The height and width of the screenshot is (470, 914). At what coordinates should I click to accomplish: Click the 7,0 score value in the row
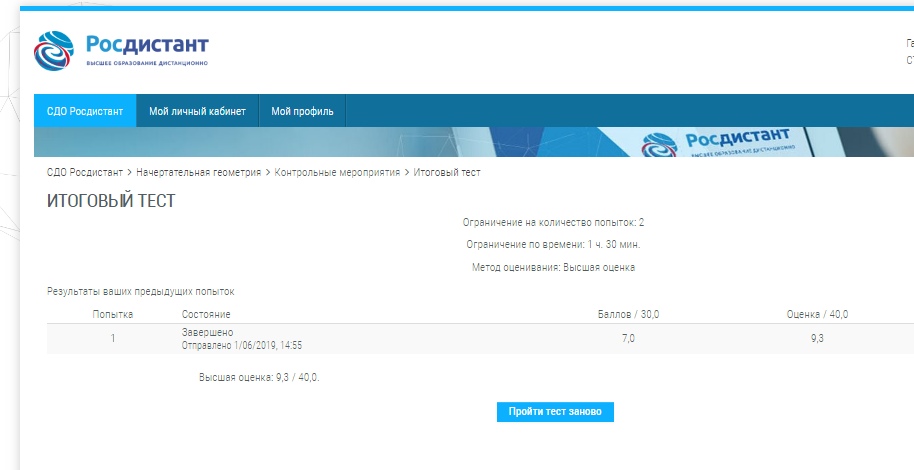click(628, 339)
